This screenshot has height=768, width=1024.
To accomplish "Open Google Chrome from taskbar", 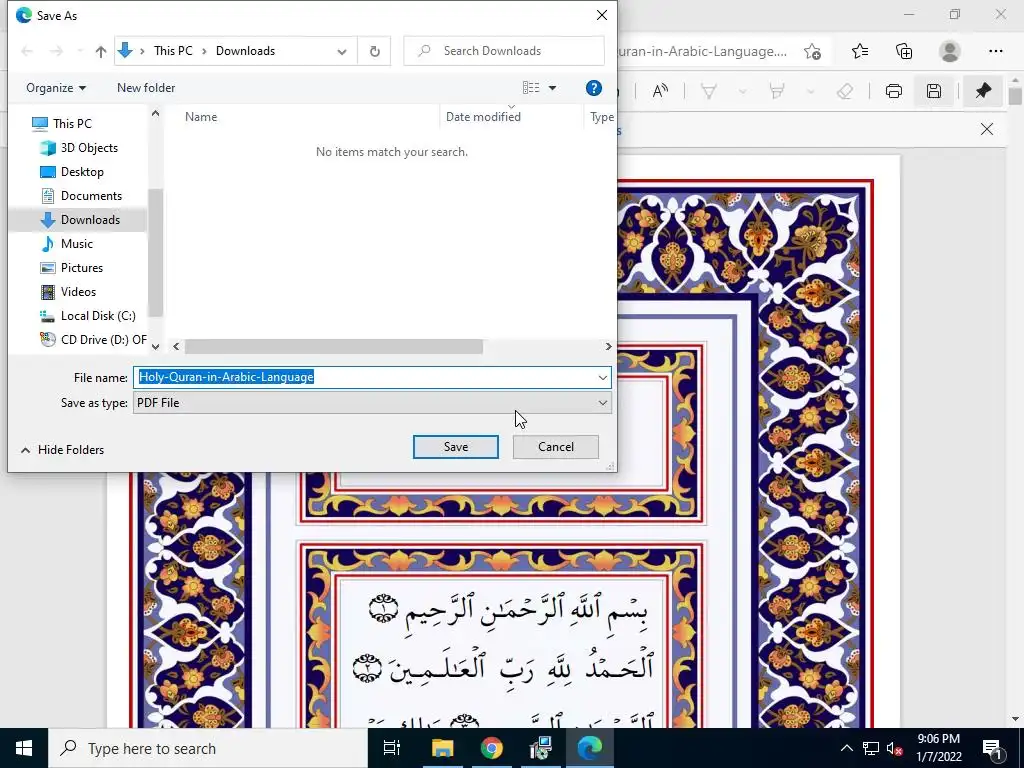I will pyautogui.click(x=492, y=748).
